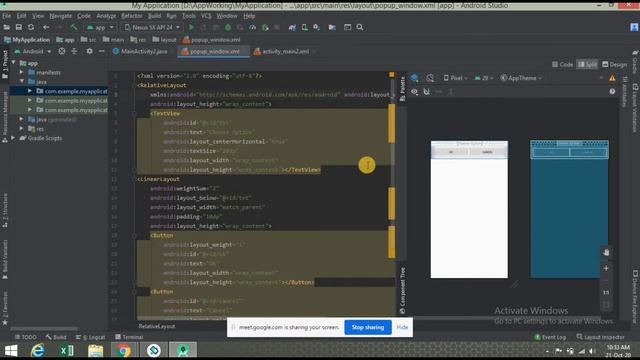Click the layout warning triangle icon

pos(612,78)
